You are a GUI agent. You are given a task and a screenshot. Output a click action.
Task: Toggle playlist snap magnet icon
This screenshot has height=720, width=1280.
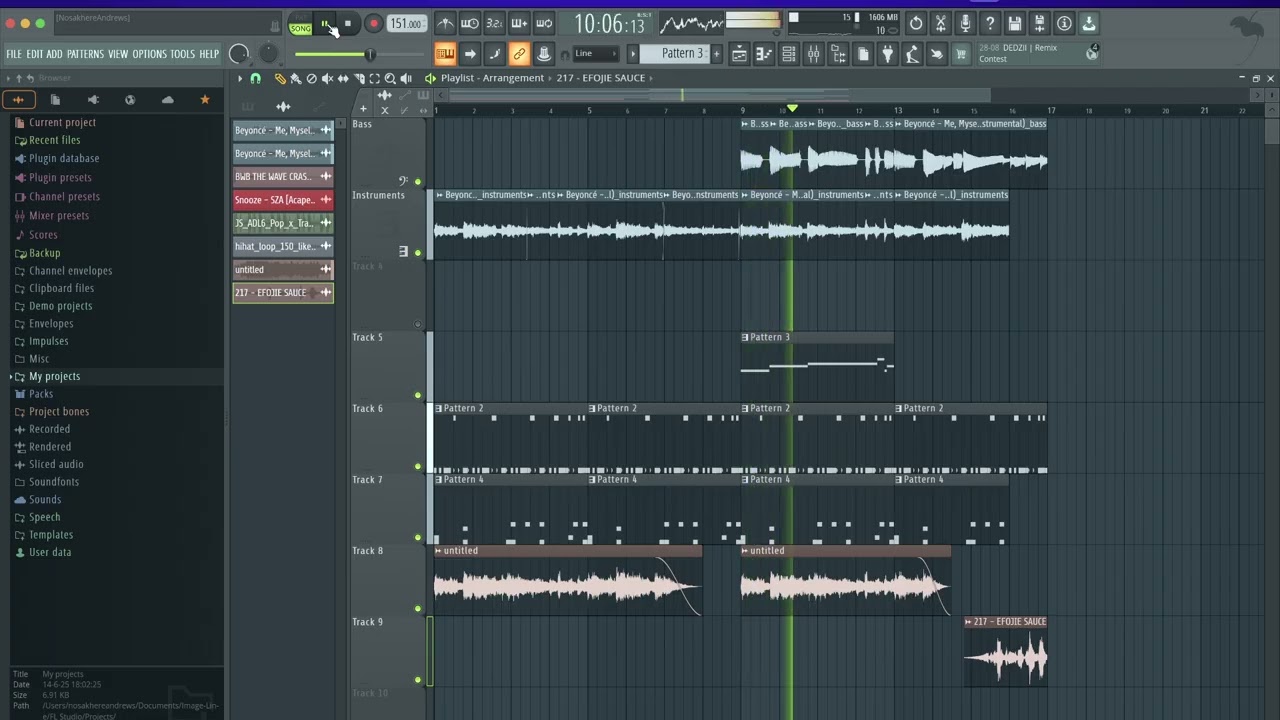point(255,78)
